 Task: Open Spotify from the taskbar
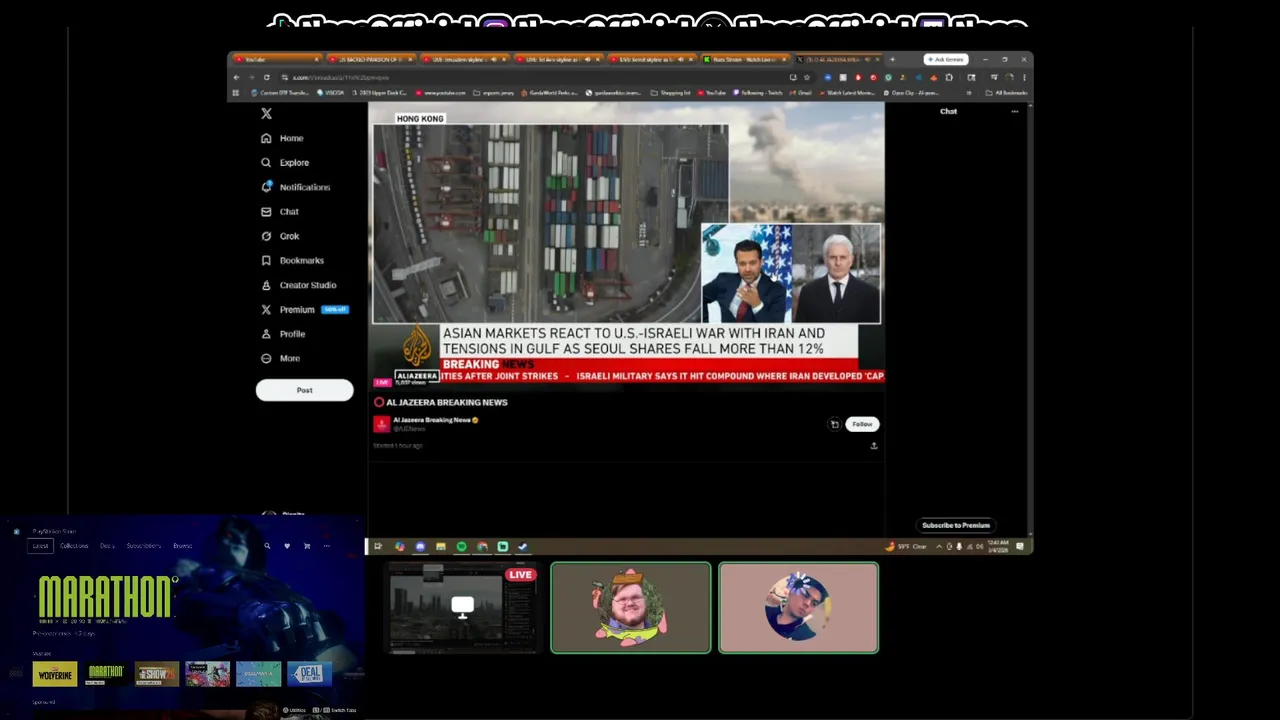pos(461,546)
